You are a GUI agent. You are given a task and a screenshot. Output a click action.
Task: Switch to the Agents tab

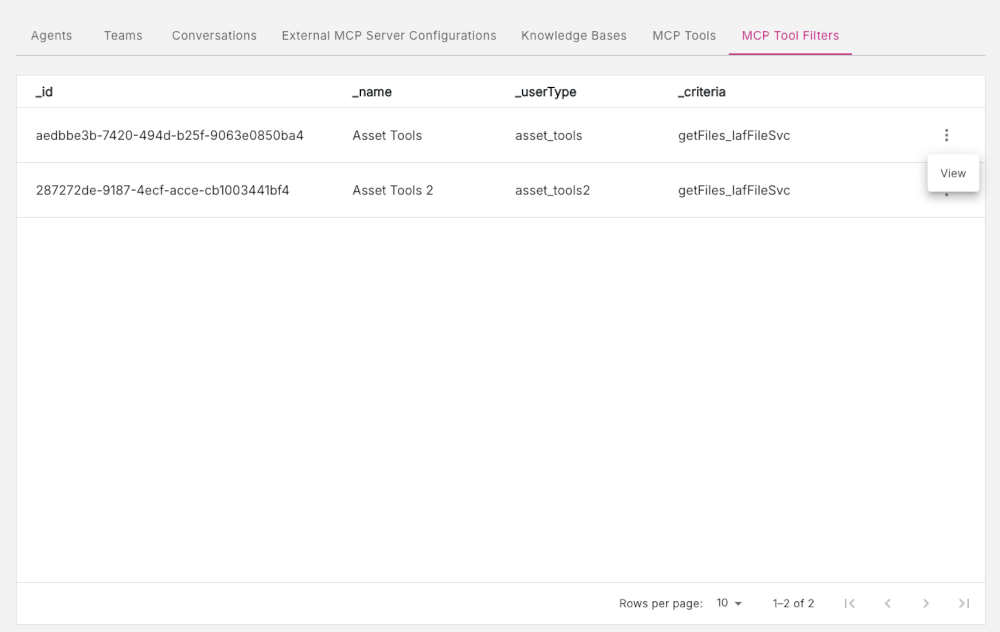tap(52, 36)
